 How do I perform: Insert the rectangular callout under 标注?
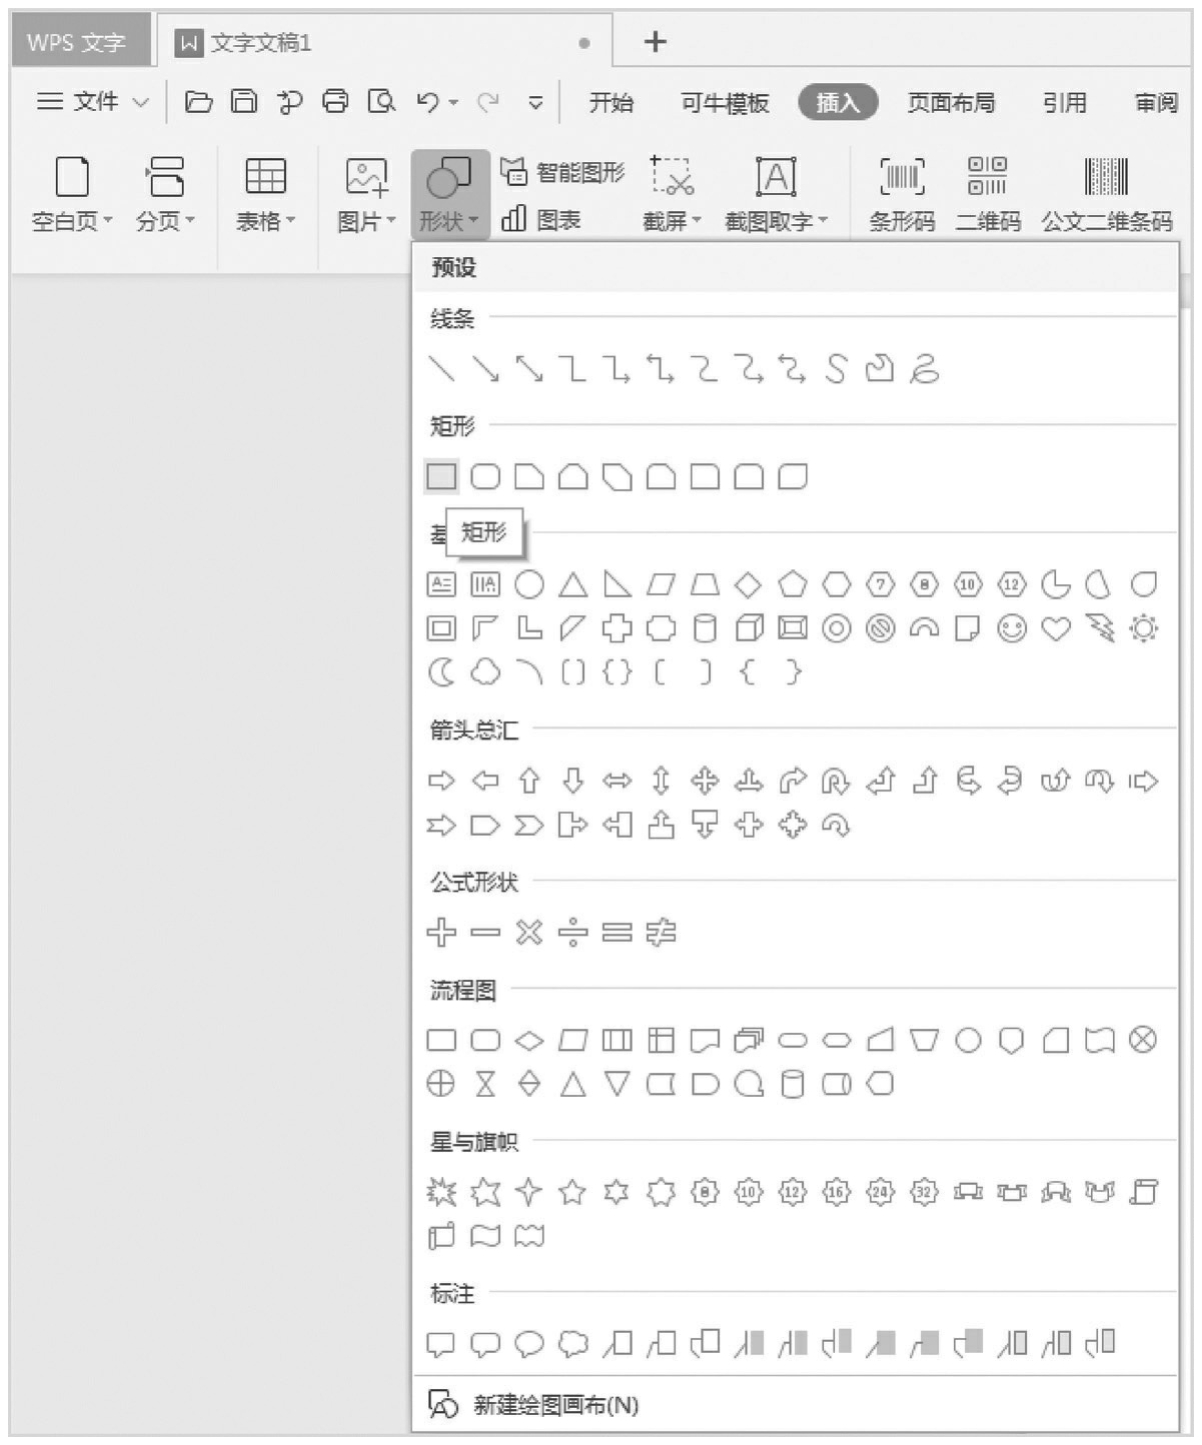point(441,1343)
